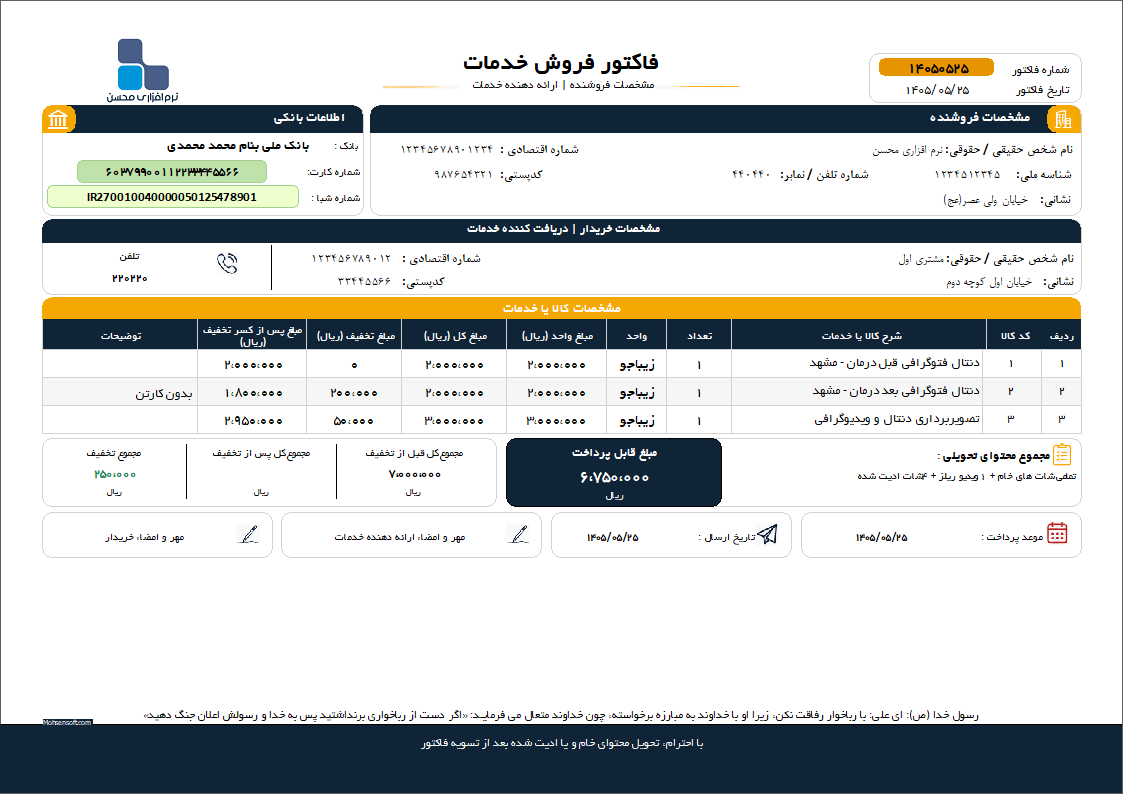Screen dimensions: 1123x794
Task: Select the green card number field ۶۰۳۷۹۹
Action: 172,172
